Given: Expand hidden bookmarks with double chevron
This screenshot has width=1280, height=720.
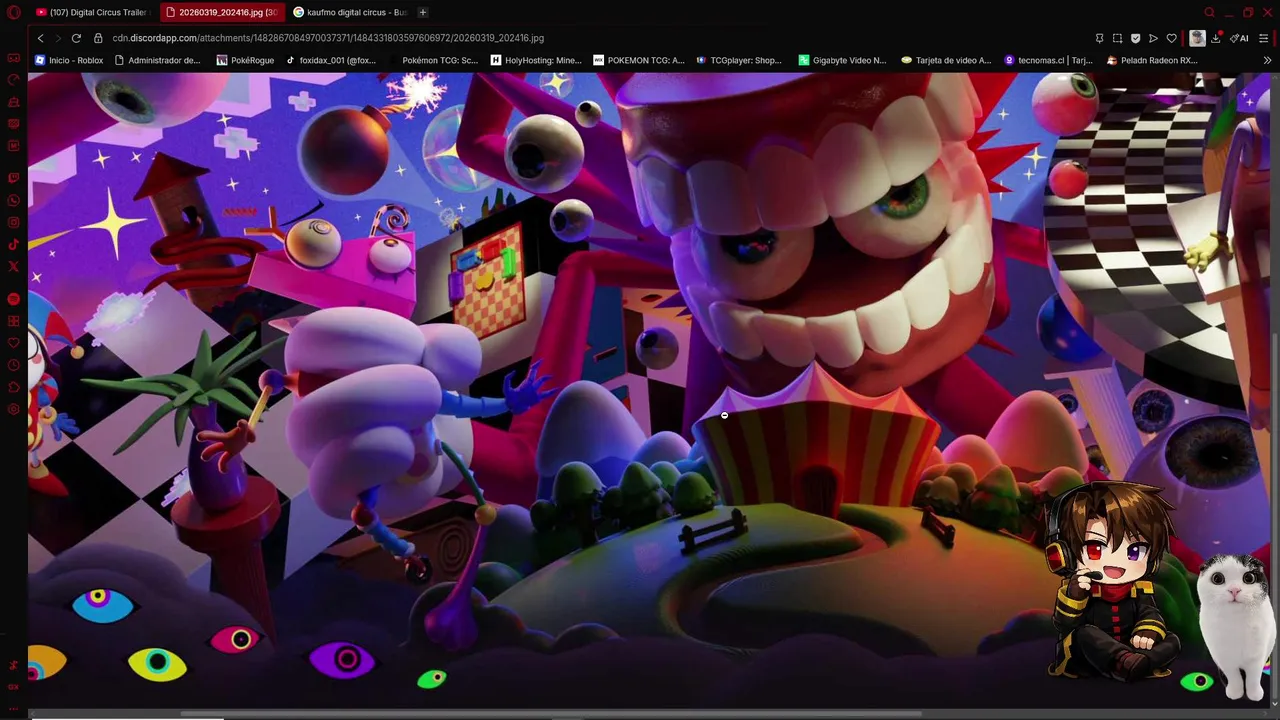Looking at the screenshot, I should (1267, 60).
